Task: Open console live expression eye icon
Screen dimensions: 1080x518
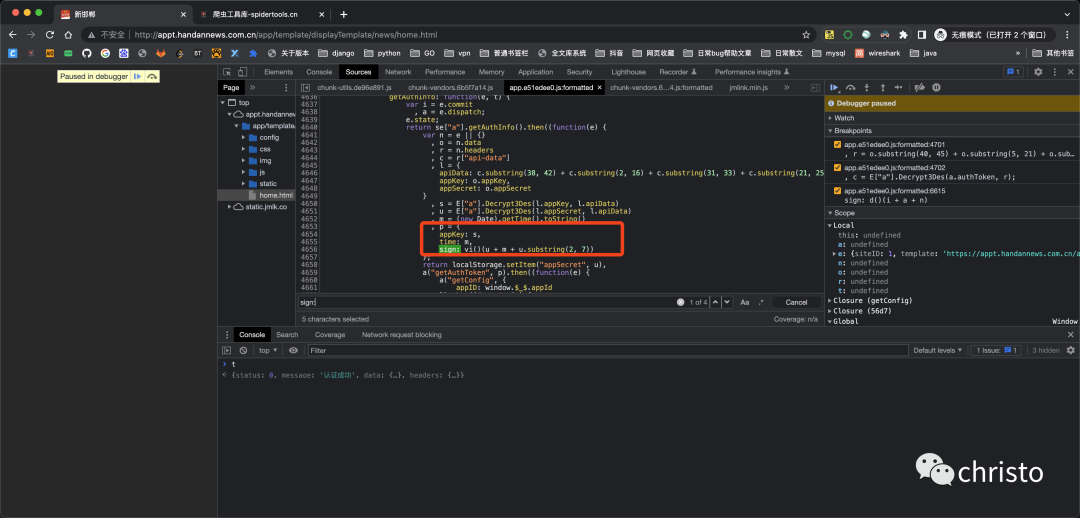Action: [293, 350]
